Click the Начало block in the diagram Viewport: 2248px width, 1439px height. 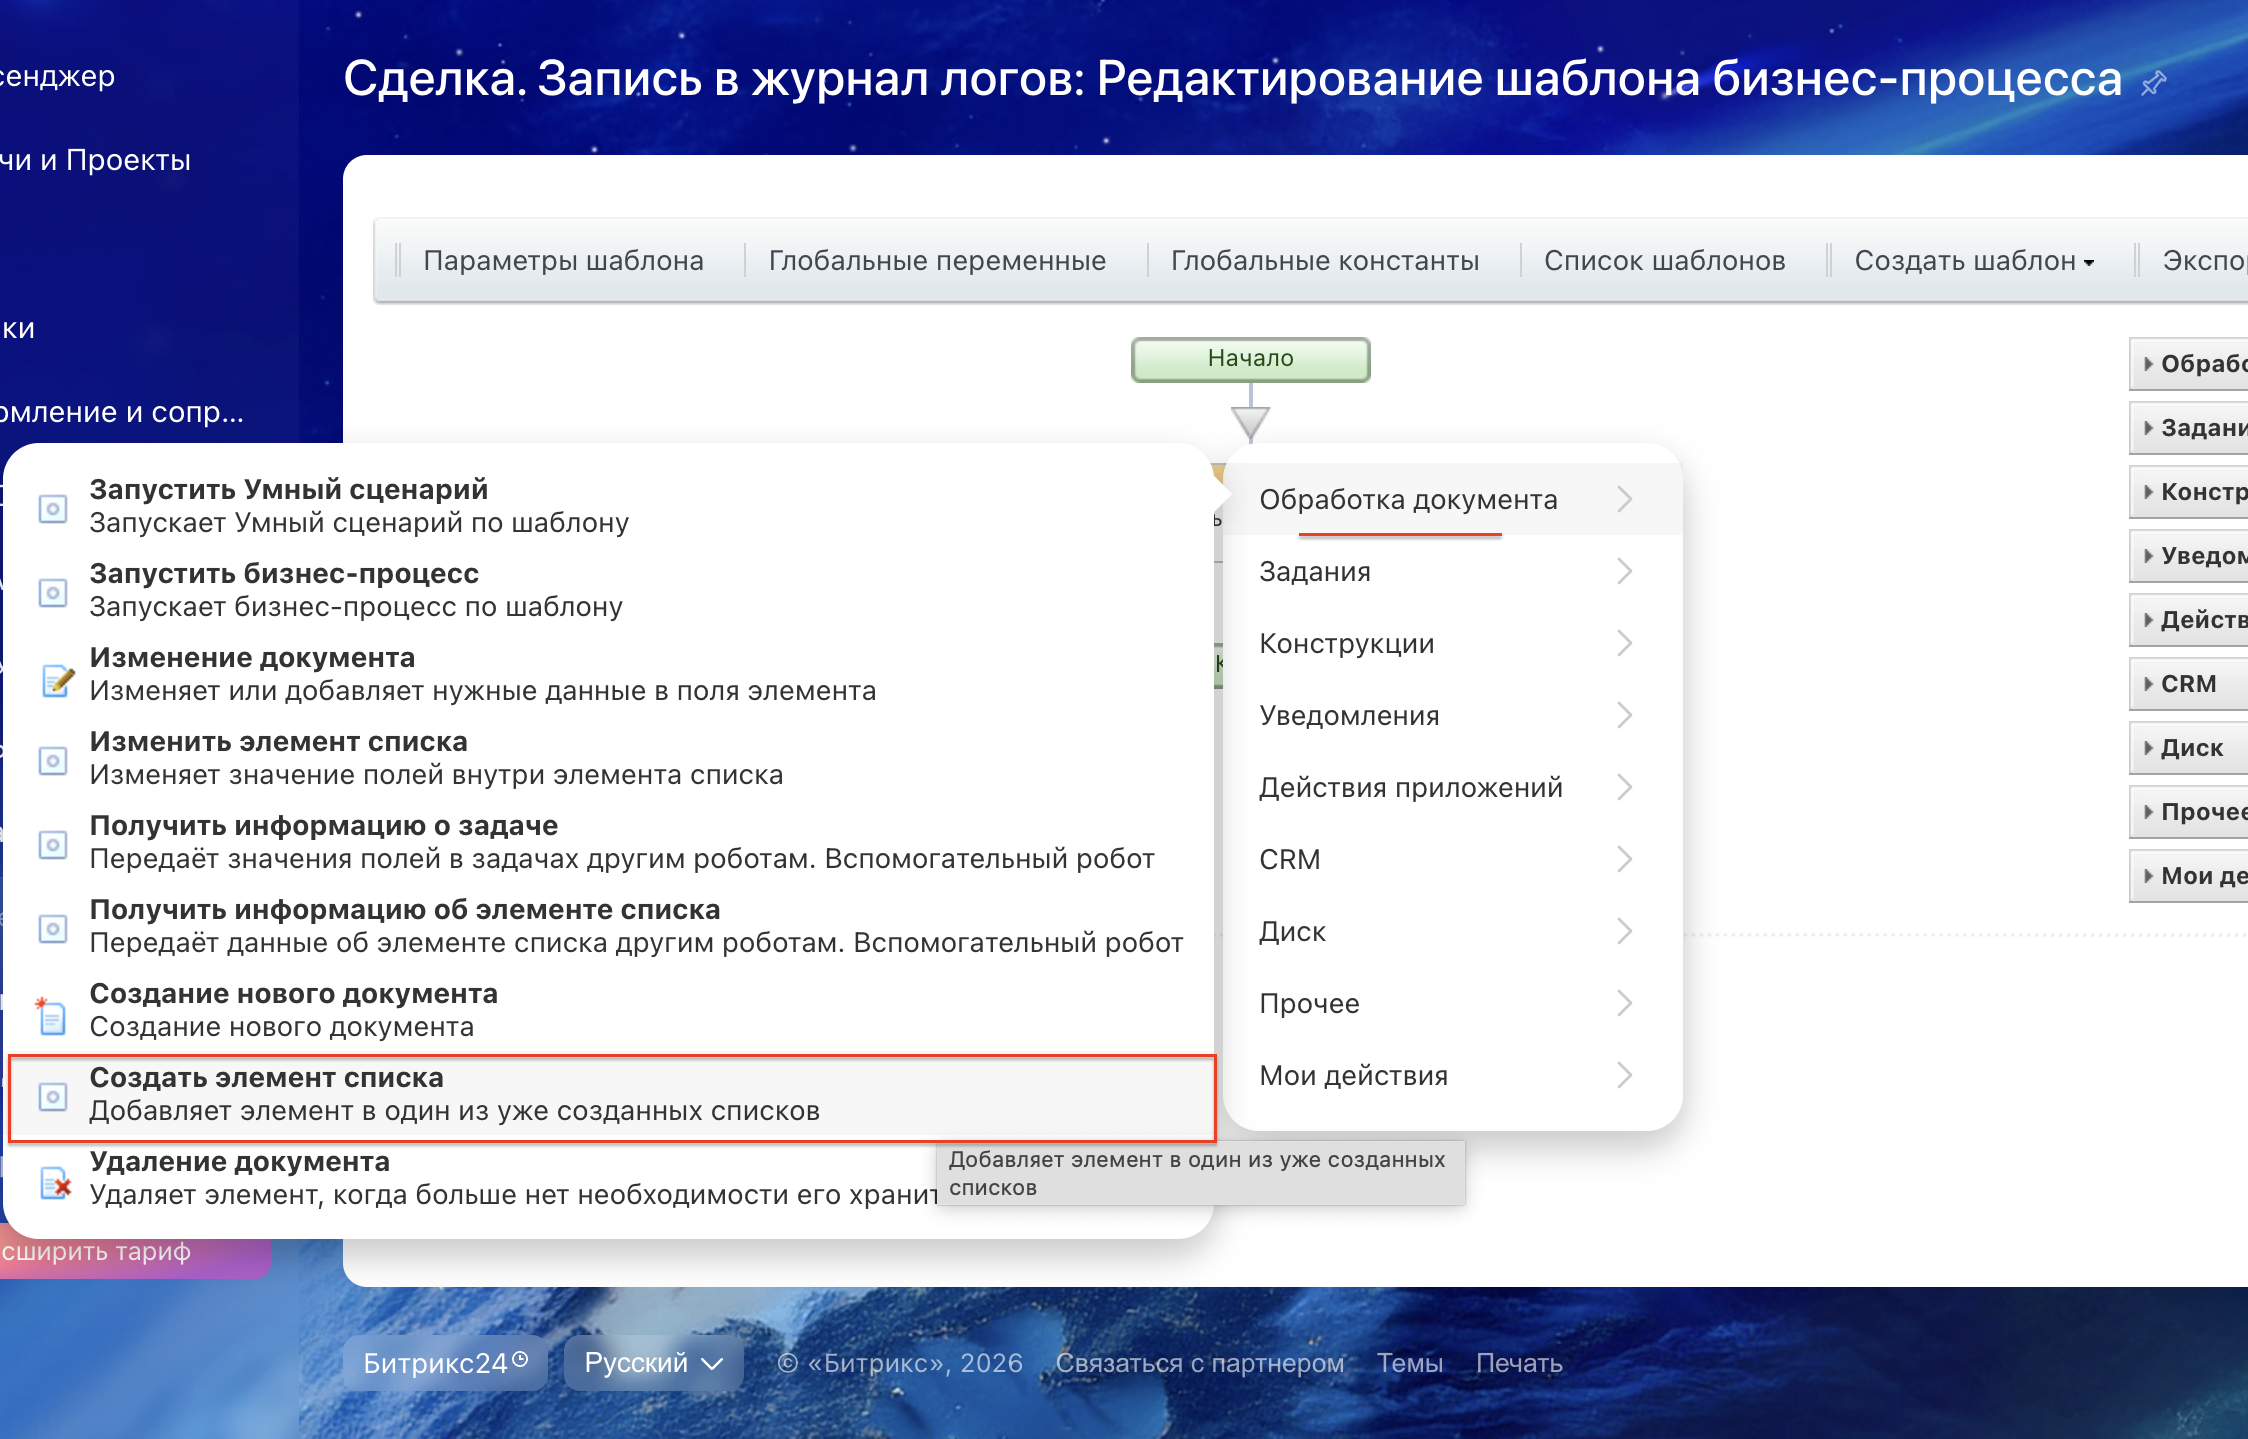[x=1250, y=359]
